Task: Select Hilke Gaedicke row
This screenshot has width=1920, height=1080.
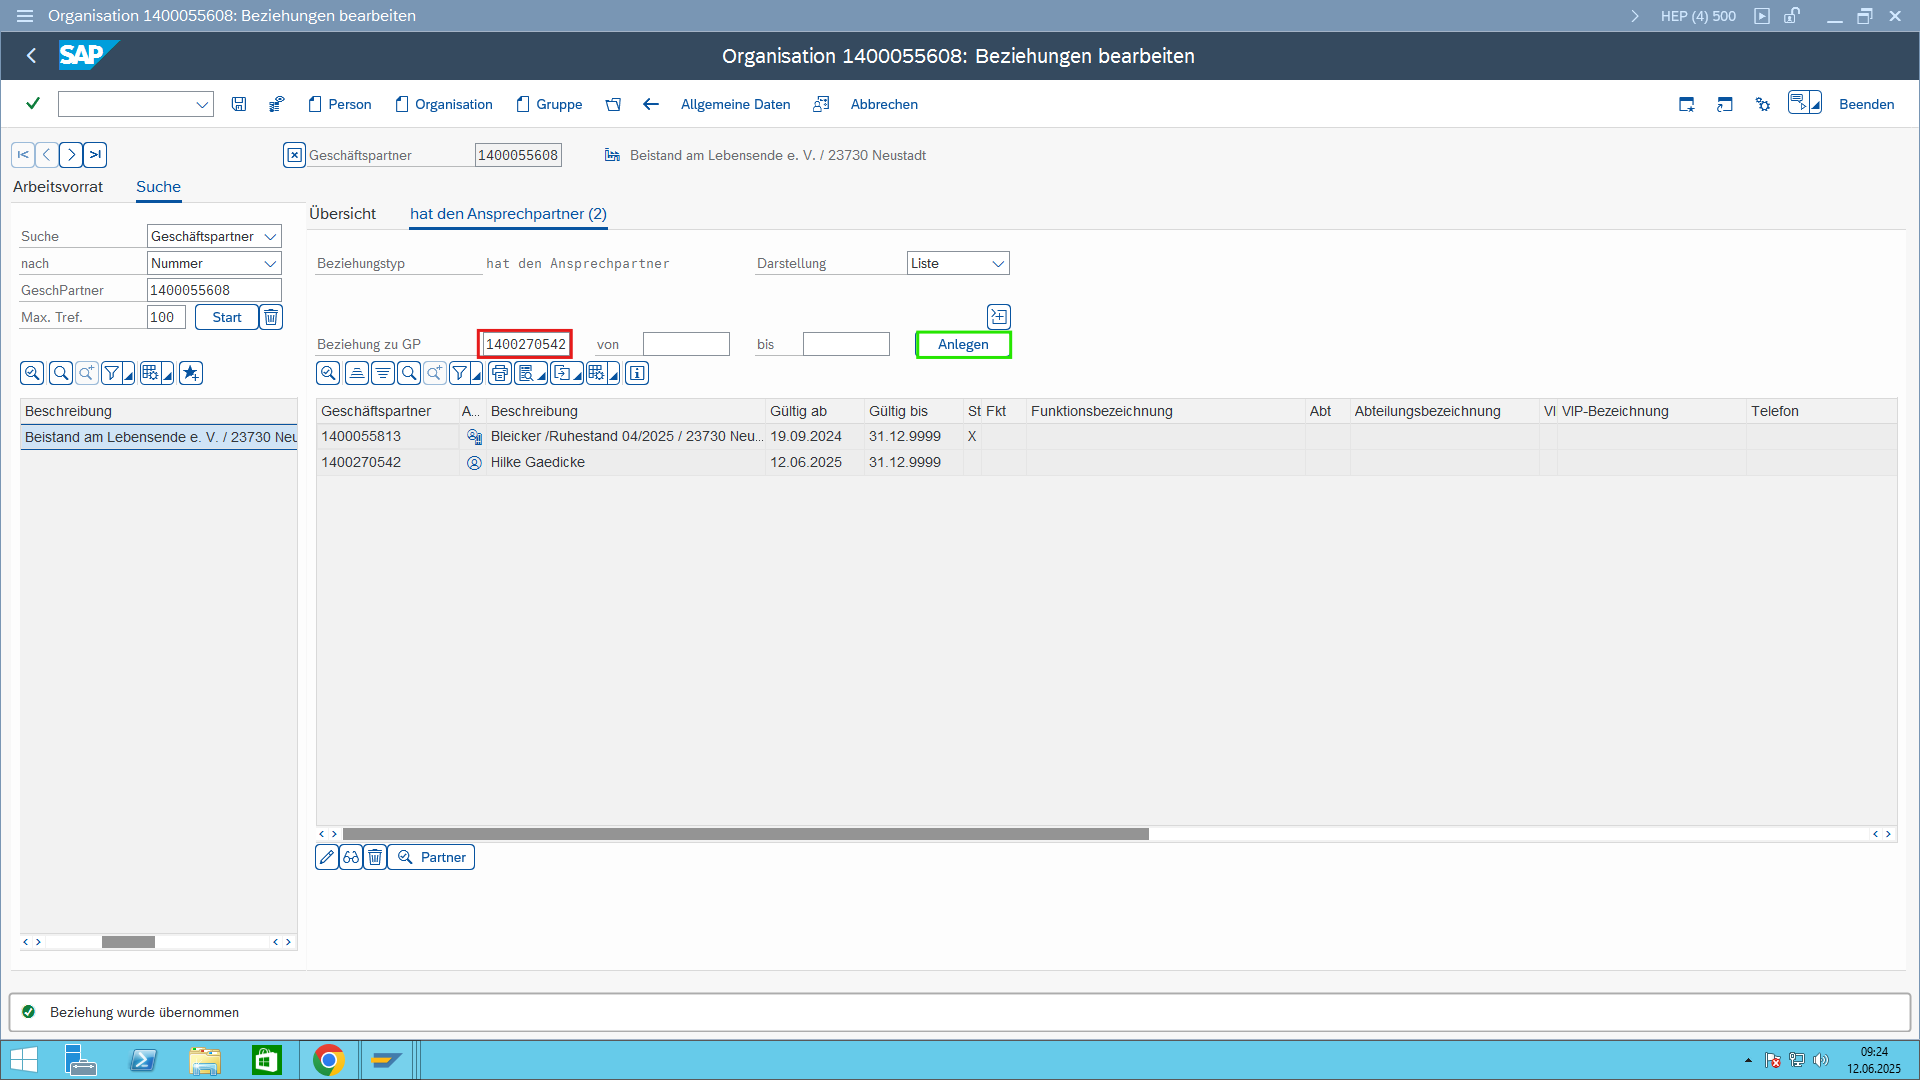Action: (x=1106, y=463)
